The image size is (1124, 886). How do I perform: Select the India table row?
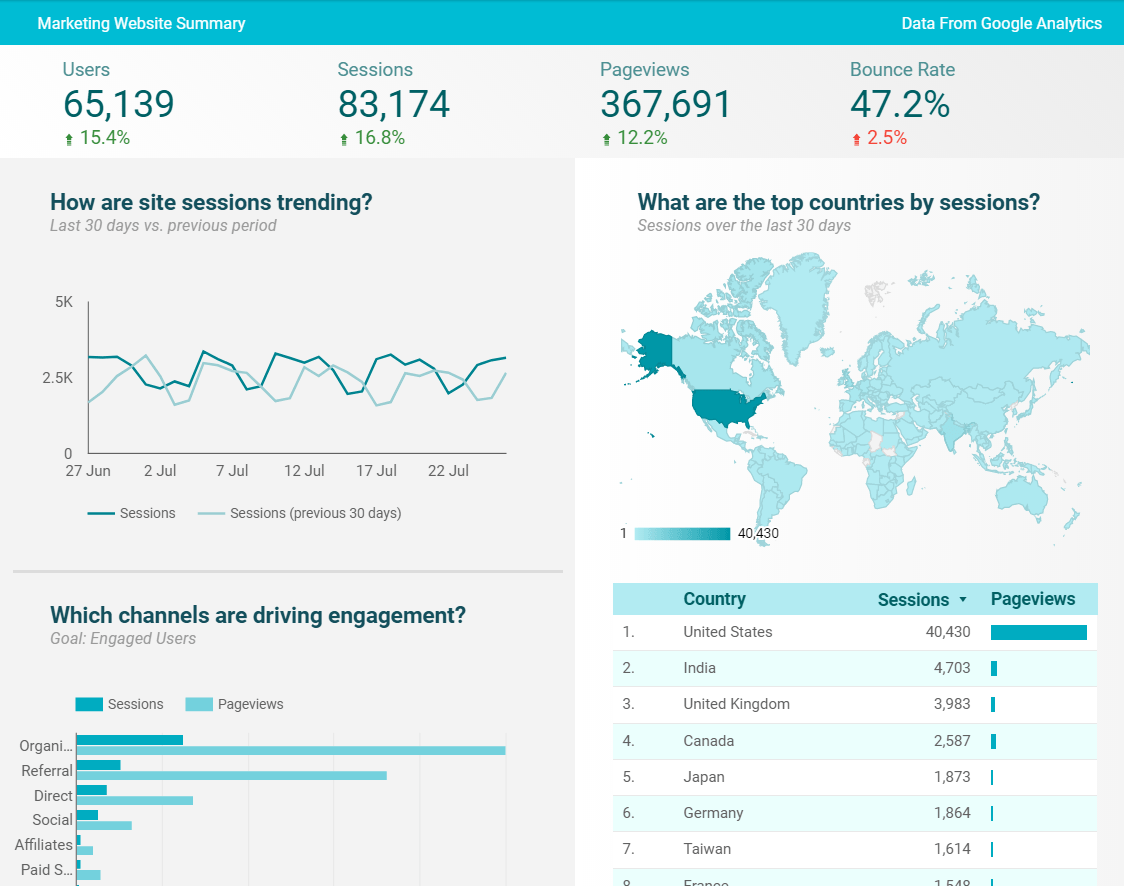pos(854,668)
